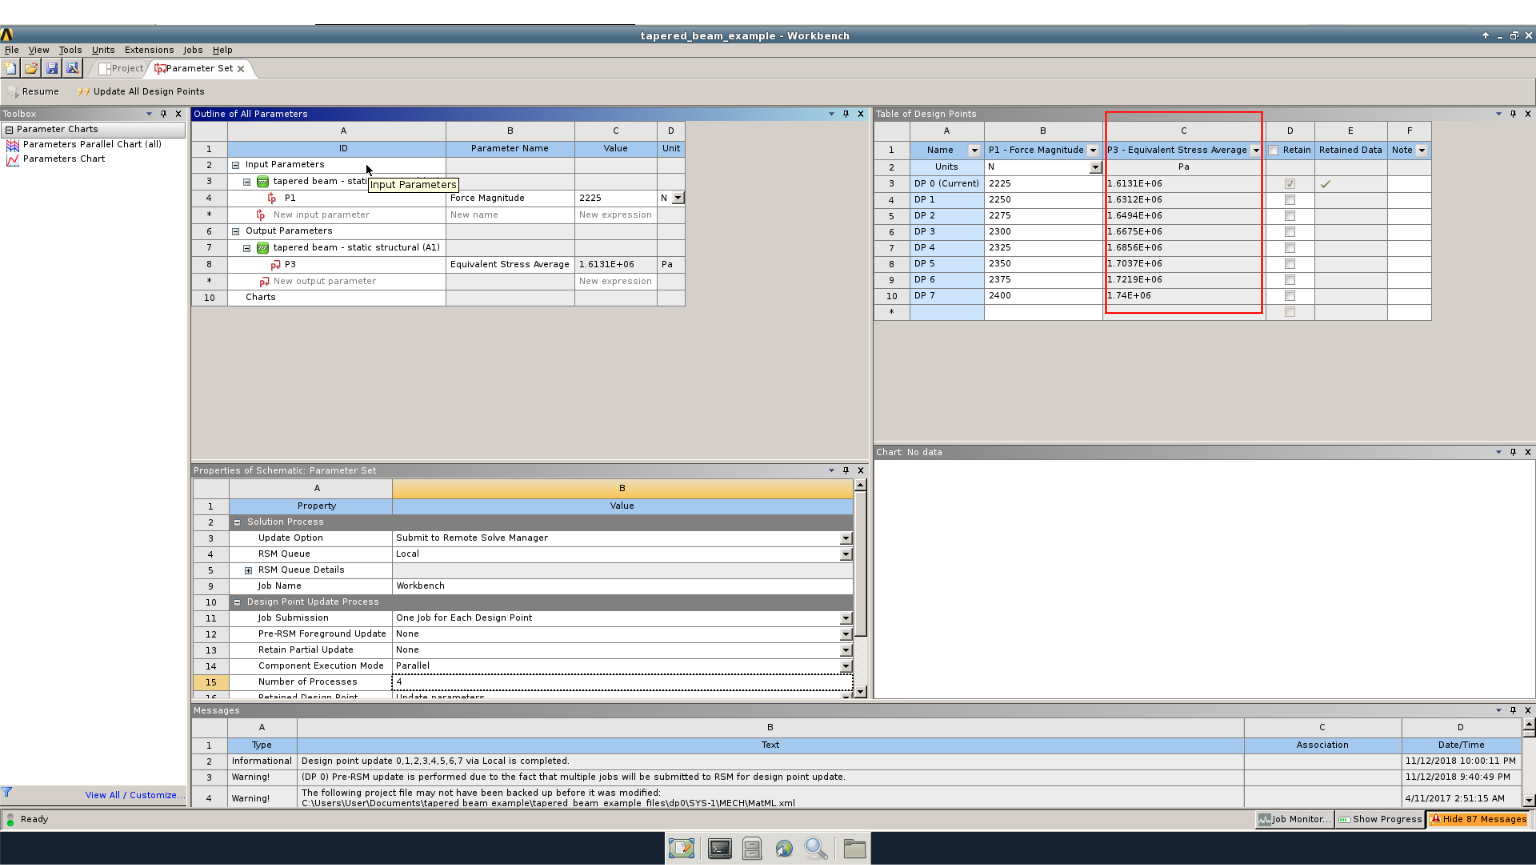Check Retain for DP 6

click(x=1290, y=280)
